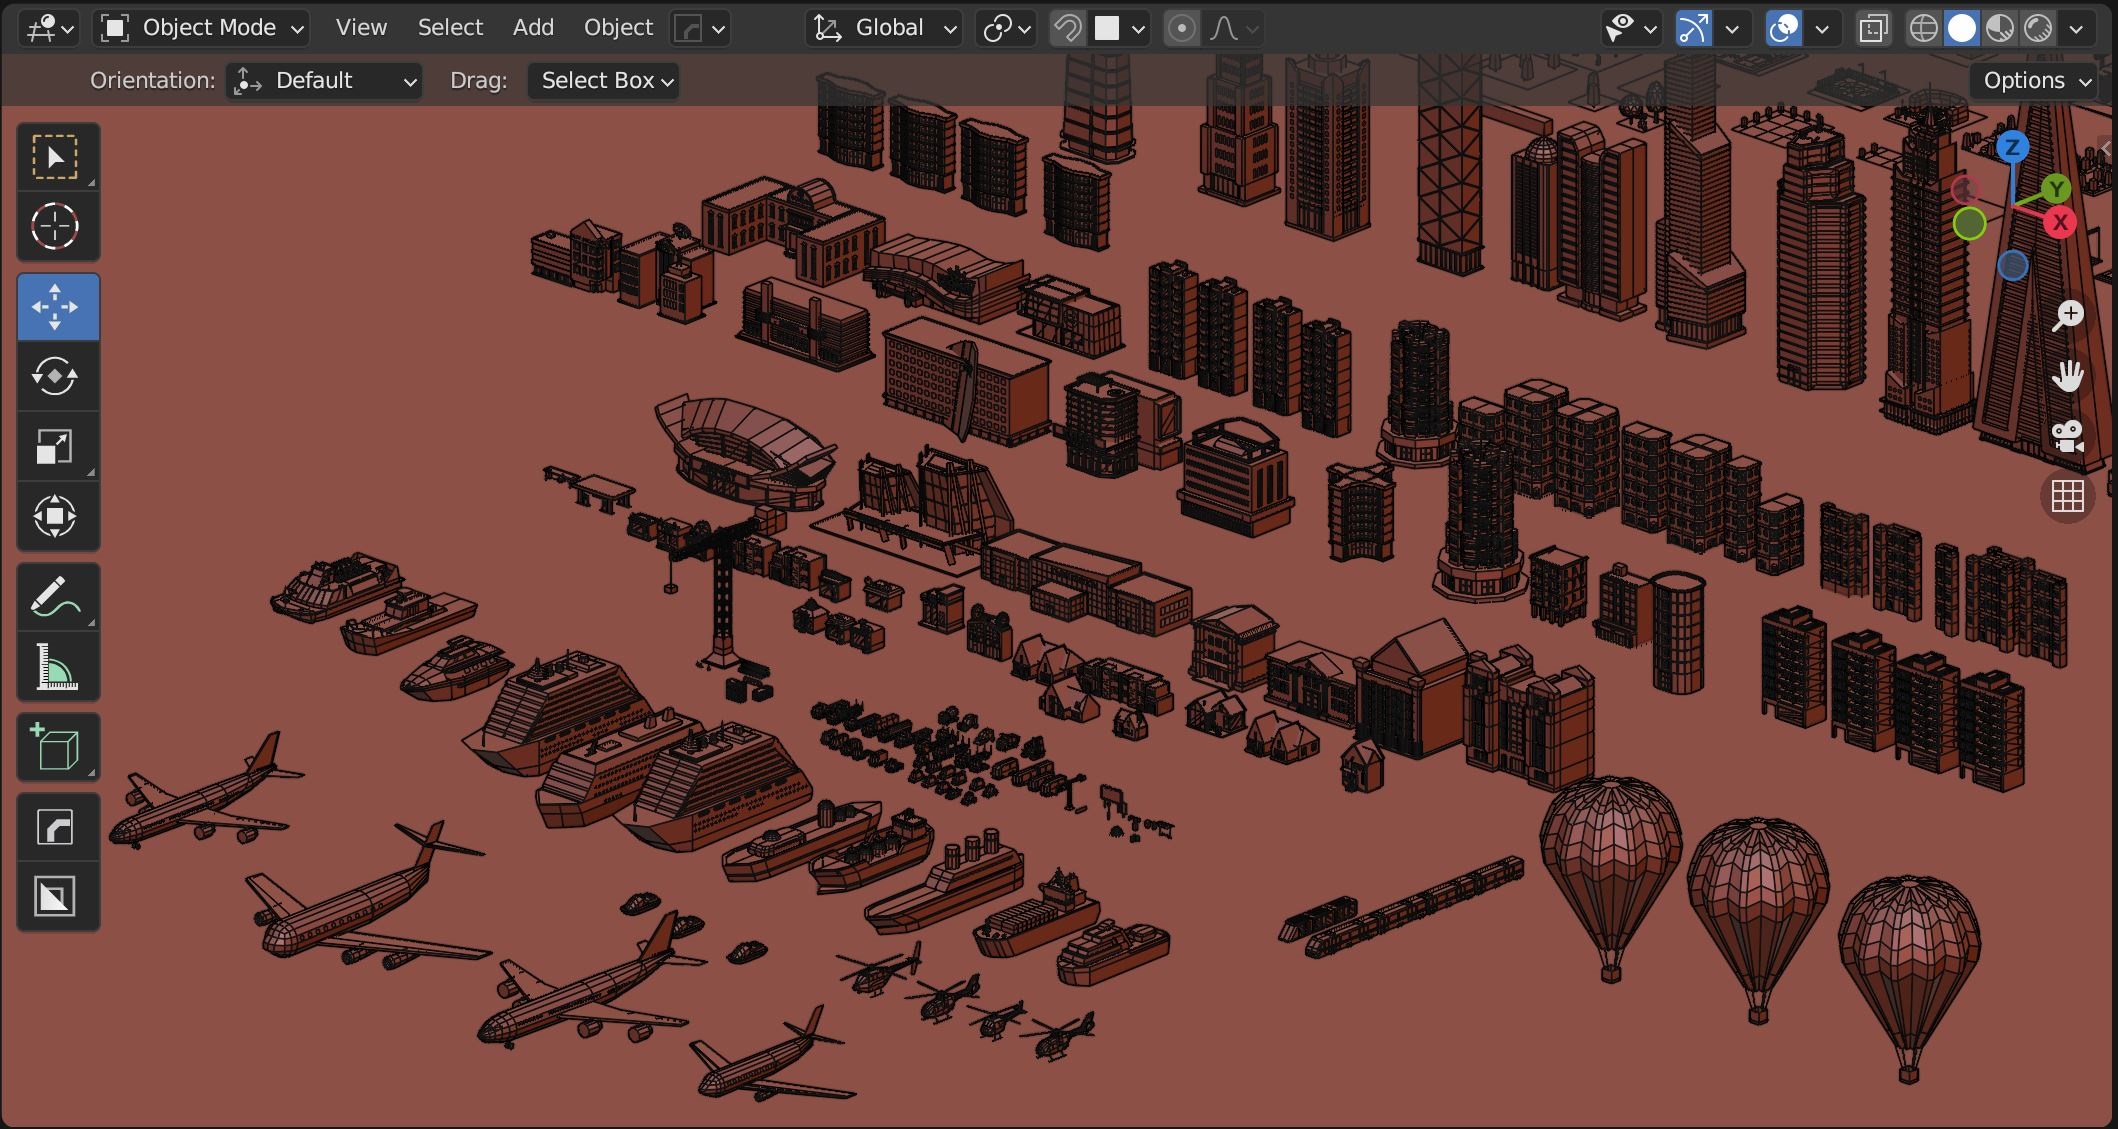Toggle X-ray display button

click(x=1873, y=28)
